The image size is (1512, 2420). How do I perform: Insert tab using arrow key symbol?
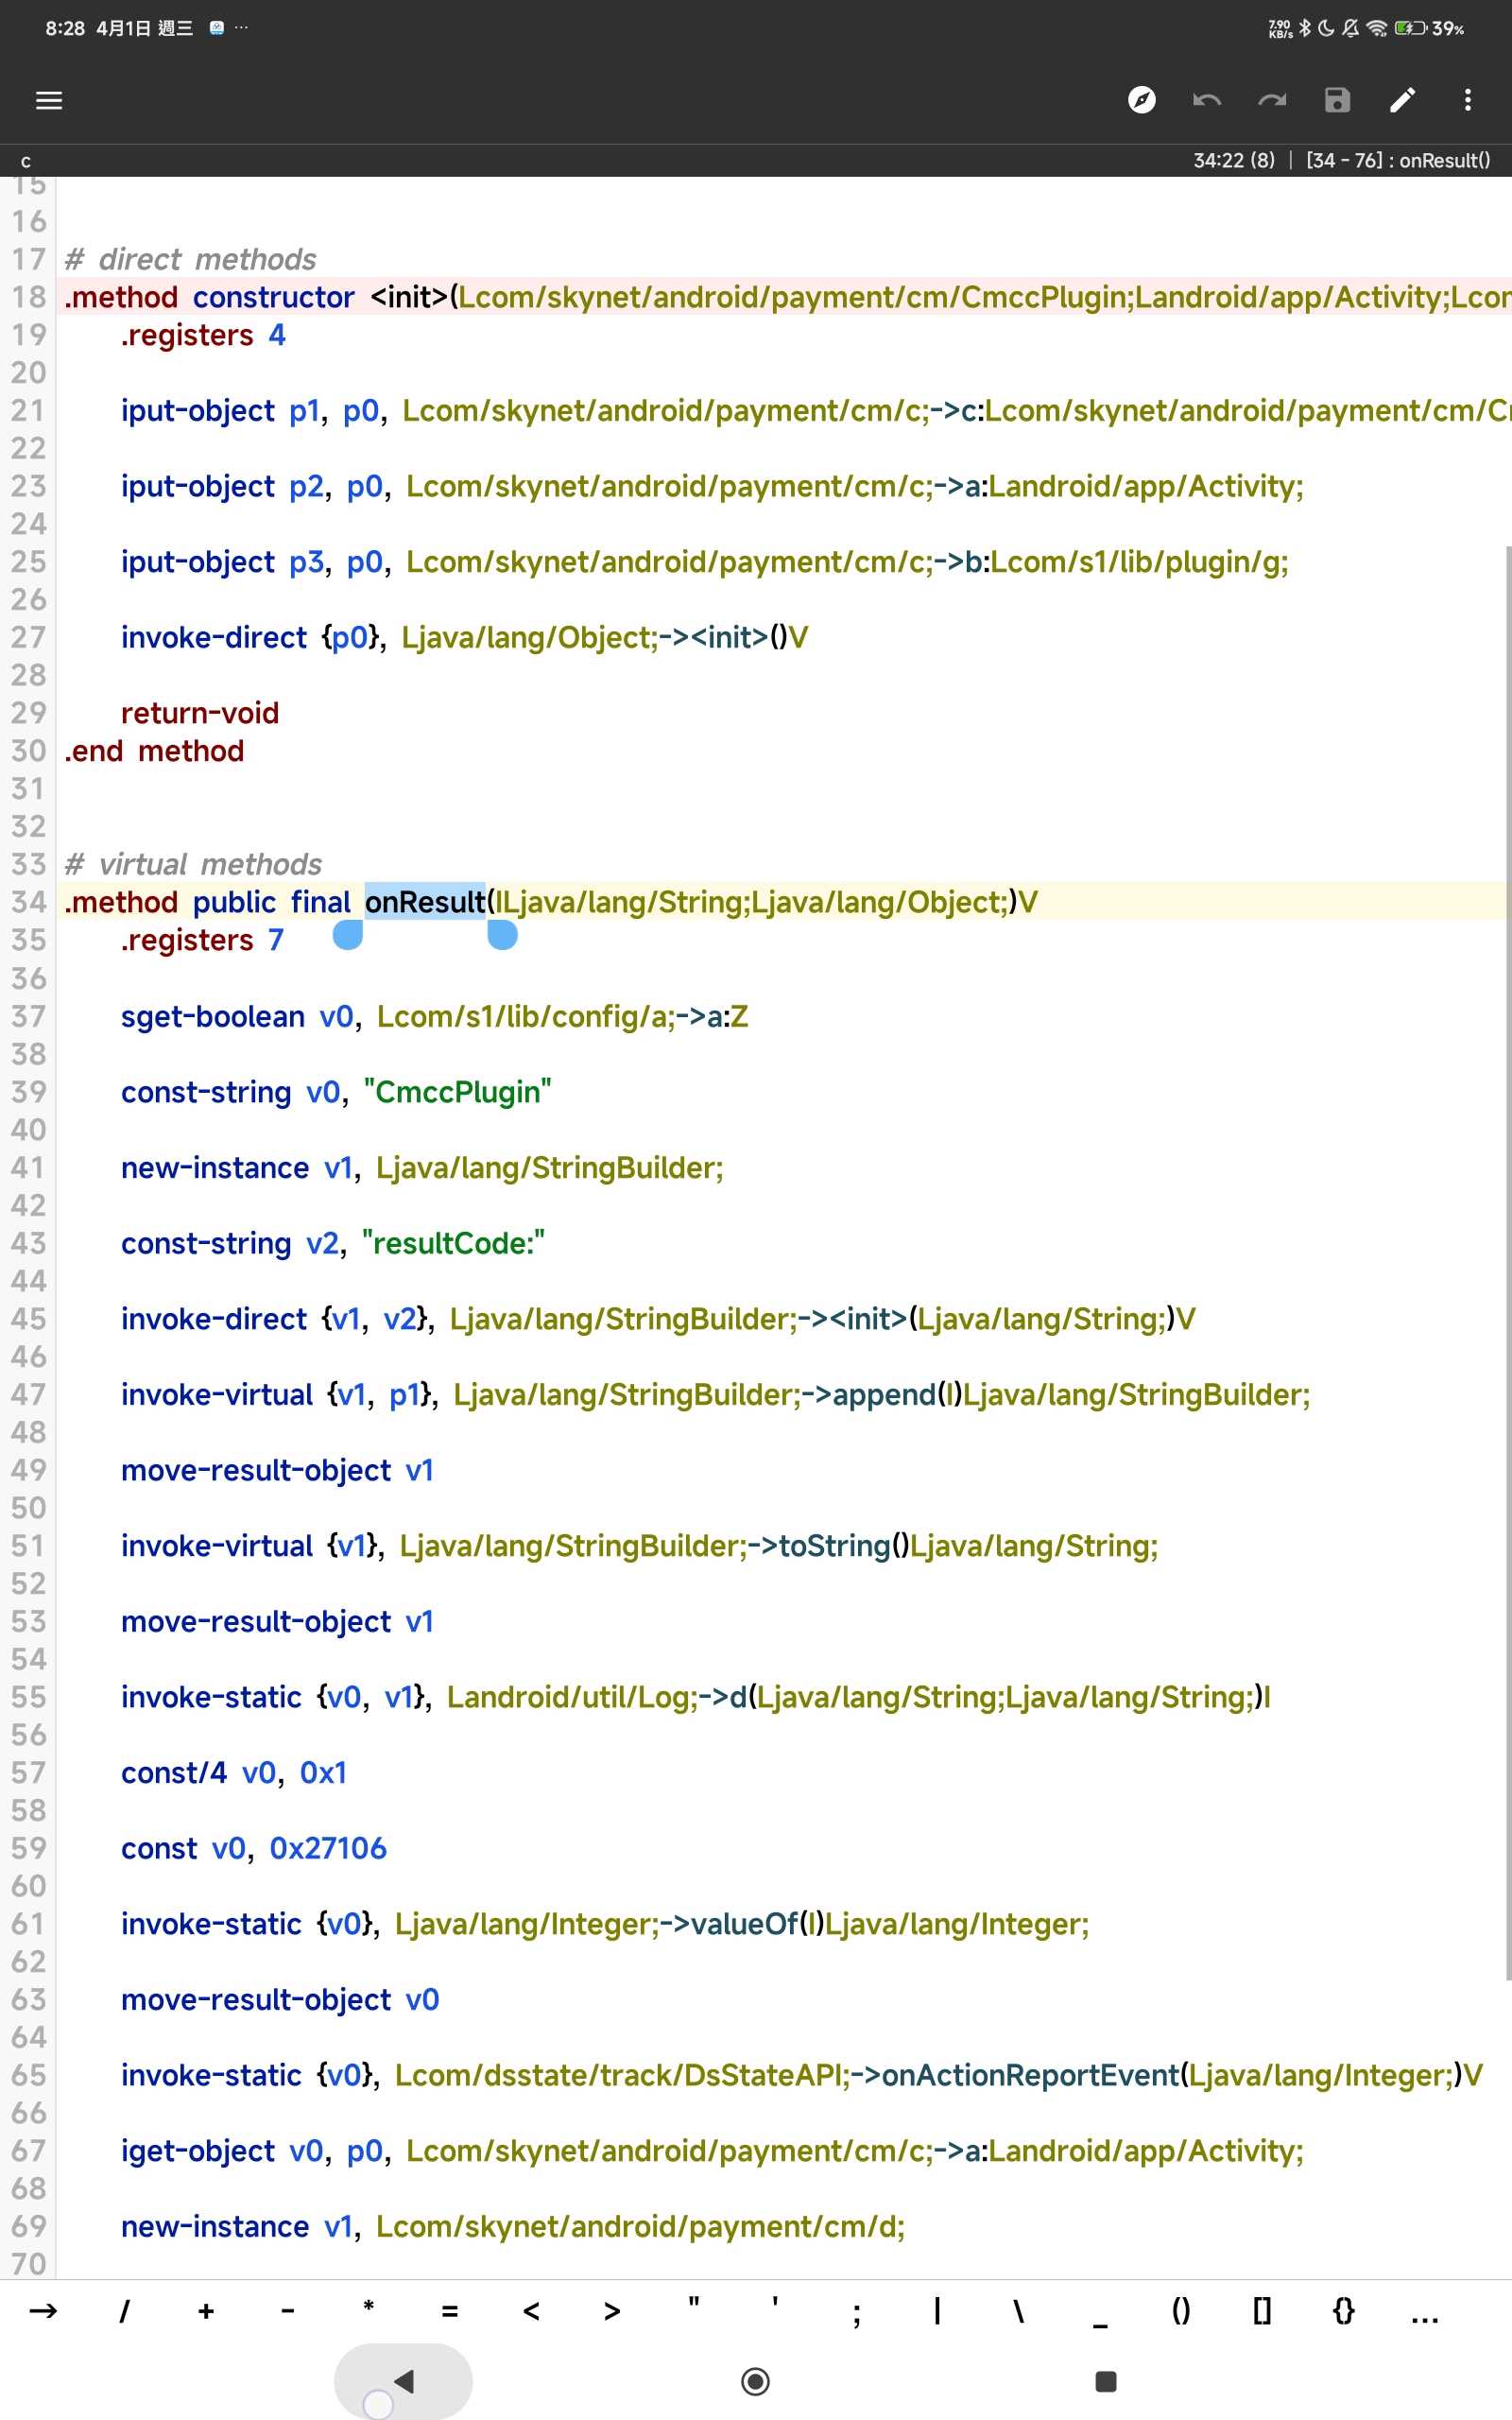pyautogui.click(x=43, y=2311)
